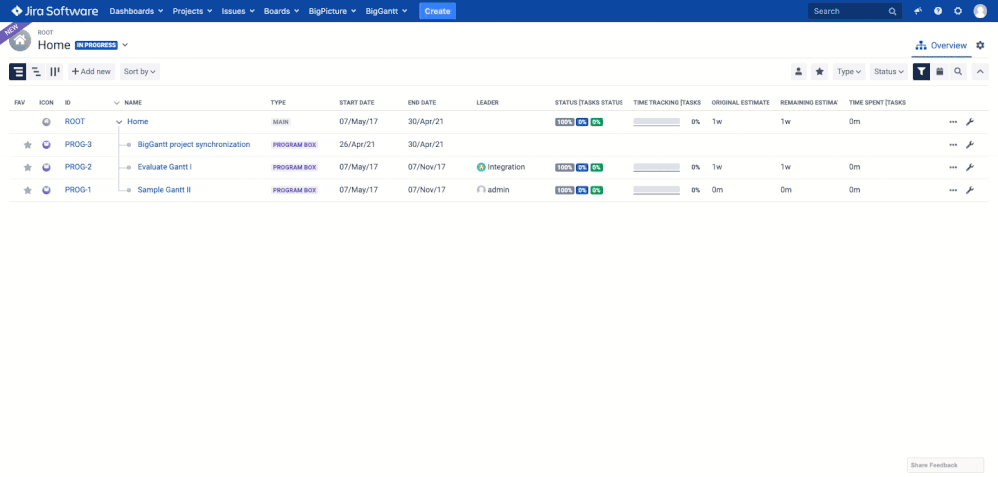This screenshot has height=477, width=998.
Task: Toggle the favorites star filter
Action: pos(820,72)
